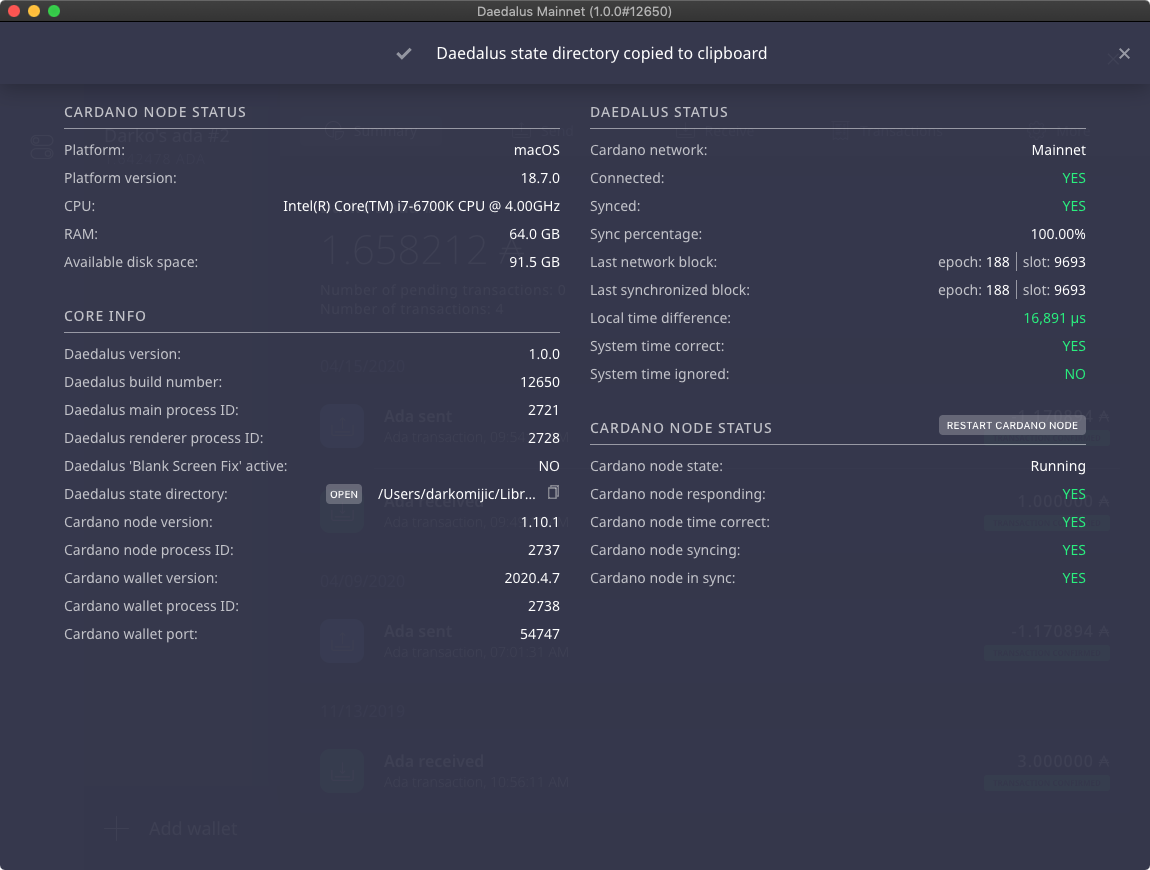Click the local time difference value
1150x870 pixels.
(x=1054, y=318)
